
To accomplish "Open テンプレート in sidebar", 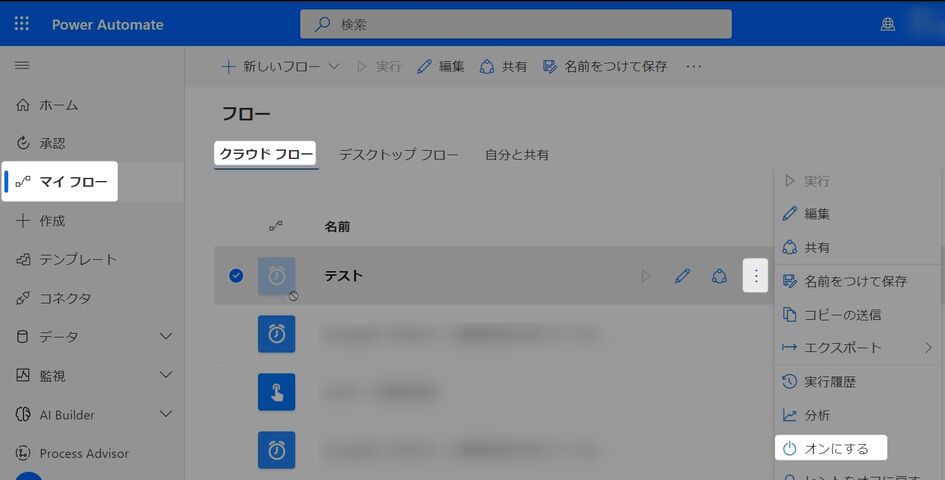I will coord(66,259).
